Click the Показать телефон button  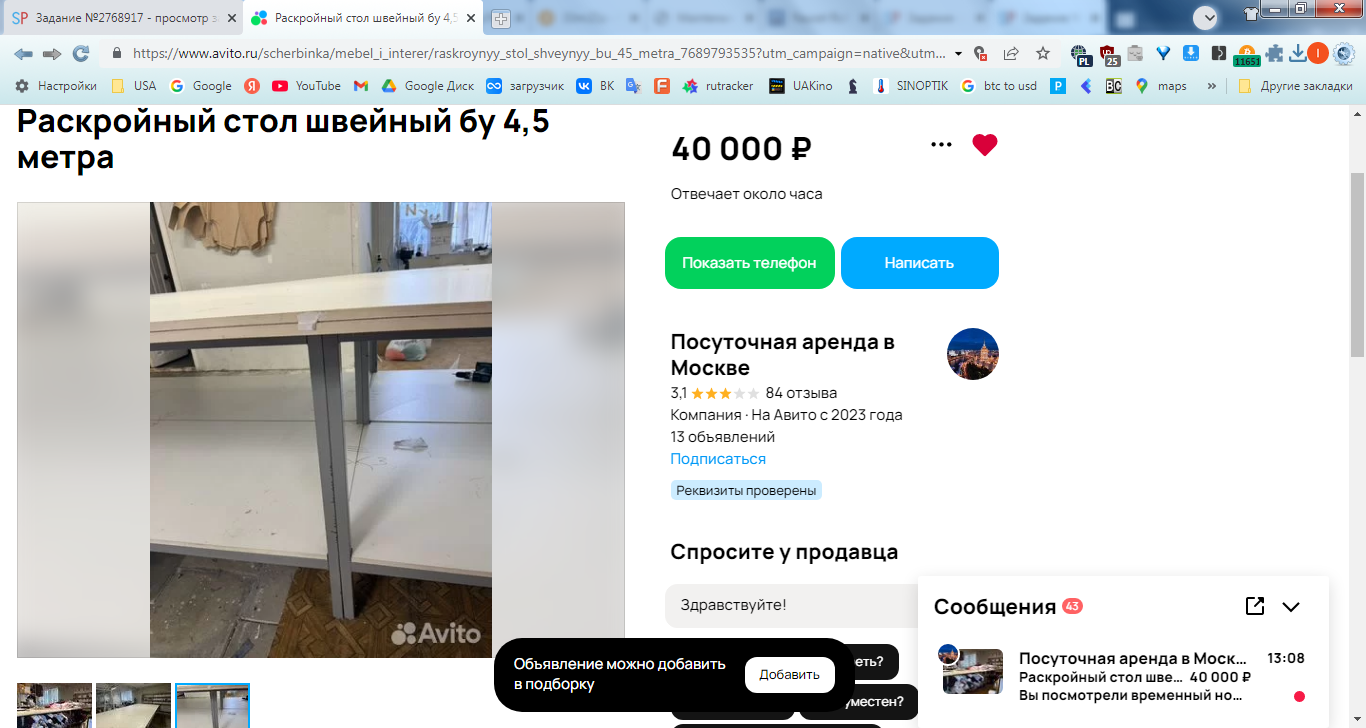750,263
